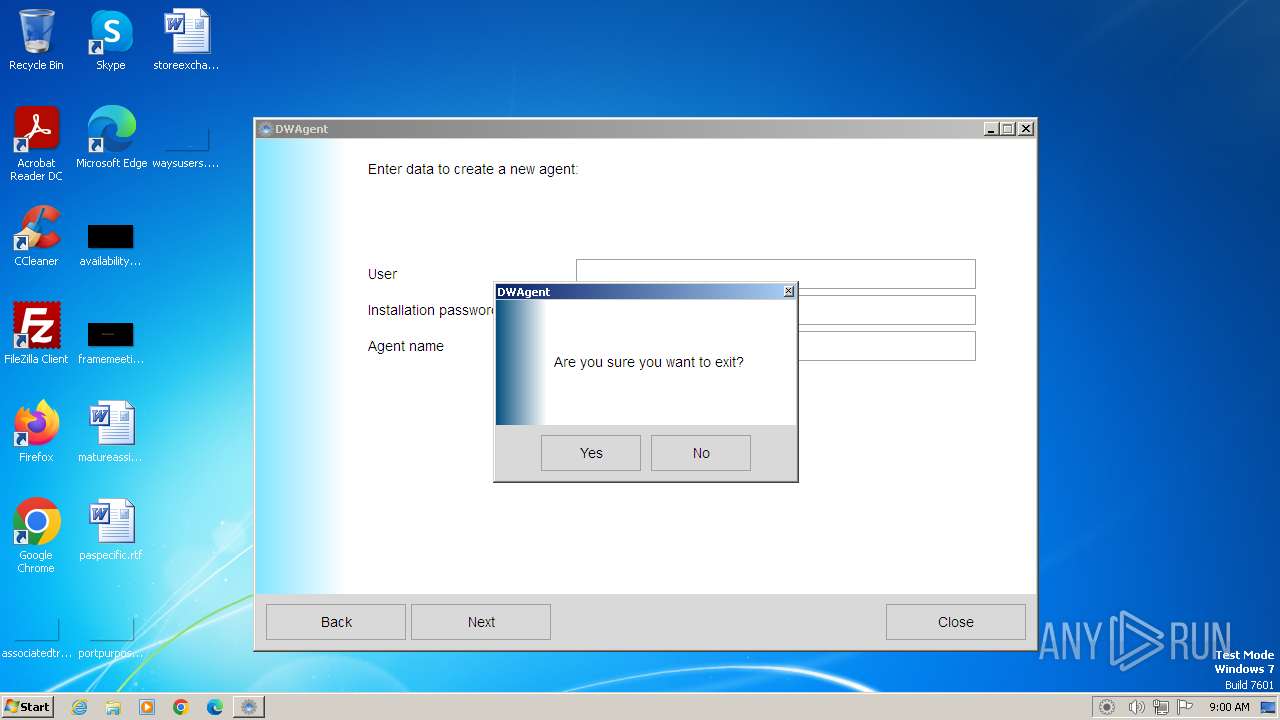
Task: Click the Show desktop button
Action: (1270, 707)
